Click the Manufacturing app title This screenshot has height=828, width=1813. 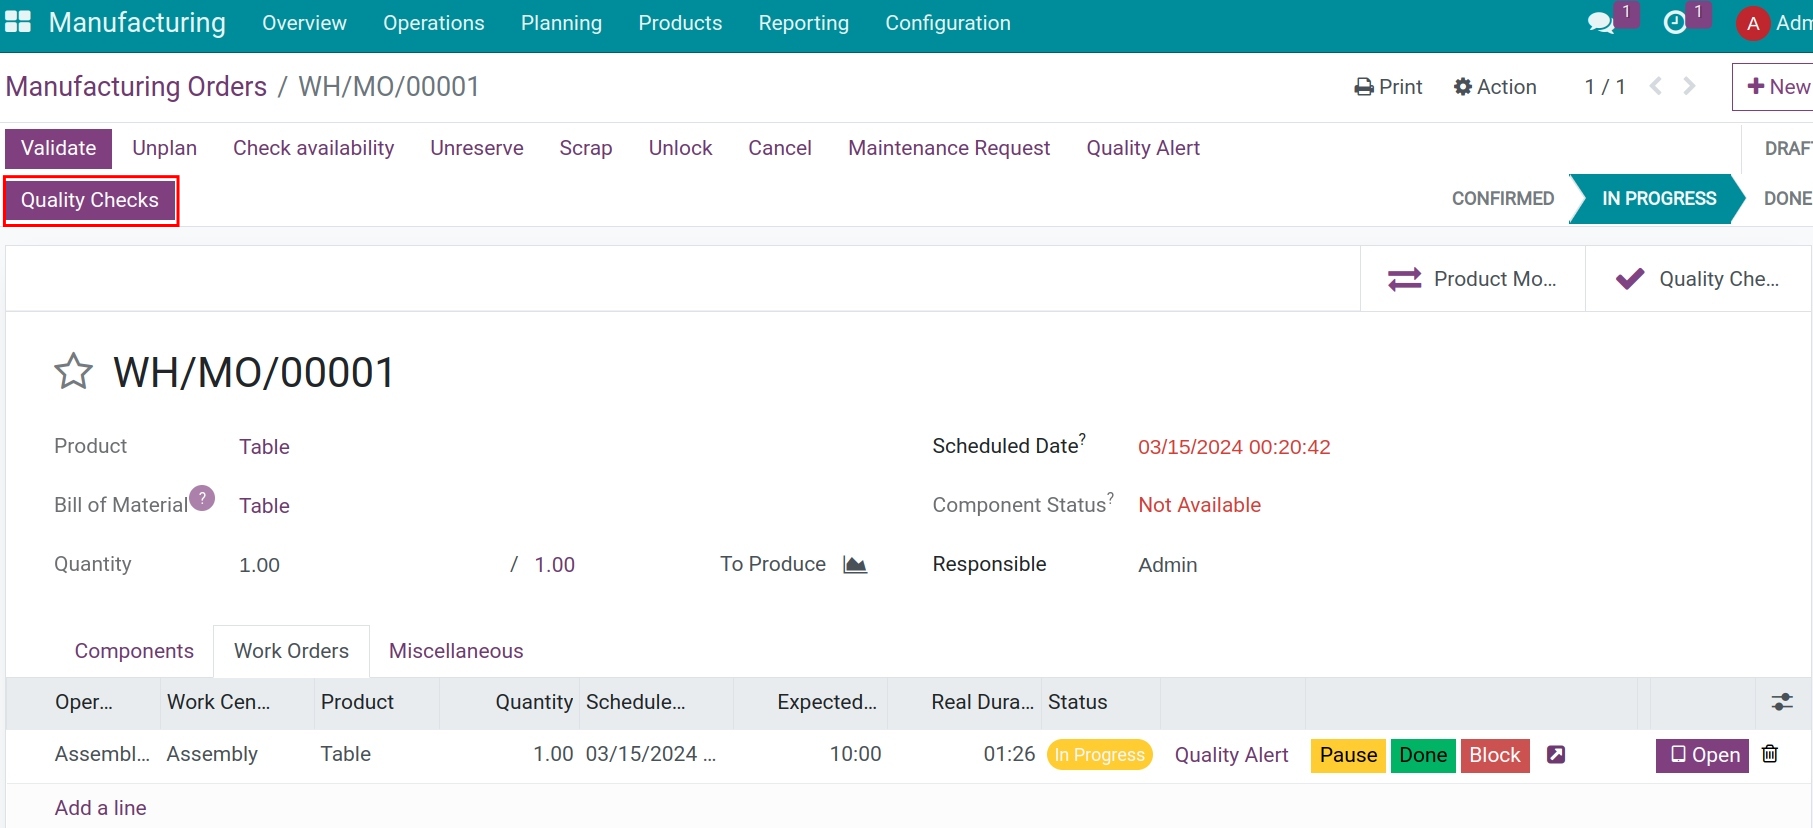(137, 22)
